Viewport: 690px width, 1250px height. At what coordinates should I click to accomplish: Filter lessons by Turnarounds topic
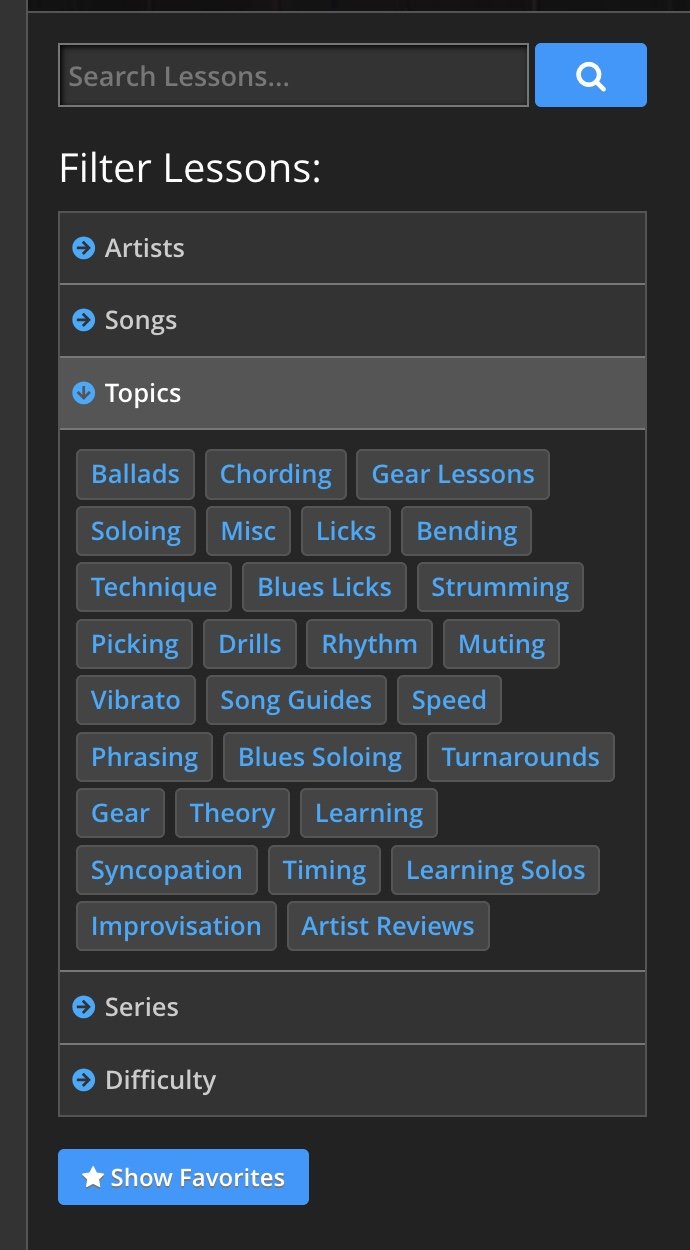click(x=520, y=757)
